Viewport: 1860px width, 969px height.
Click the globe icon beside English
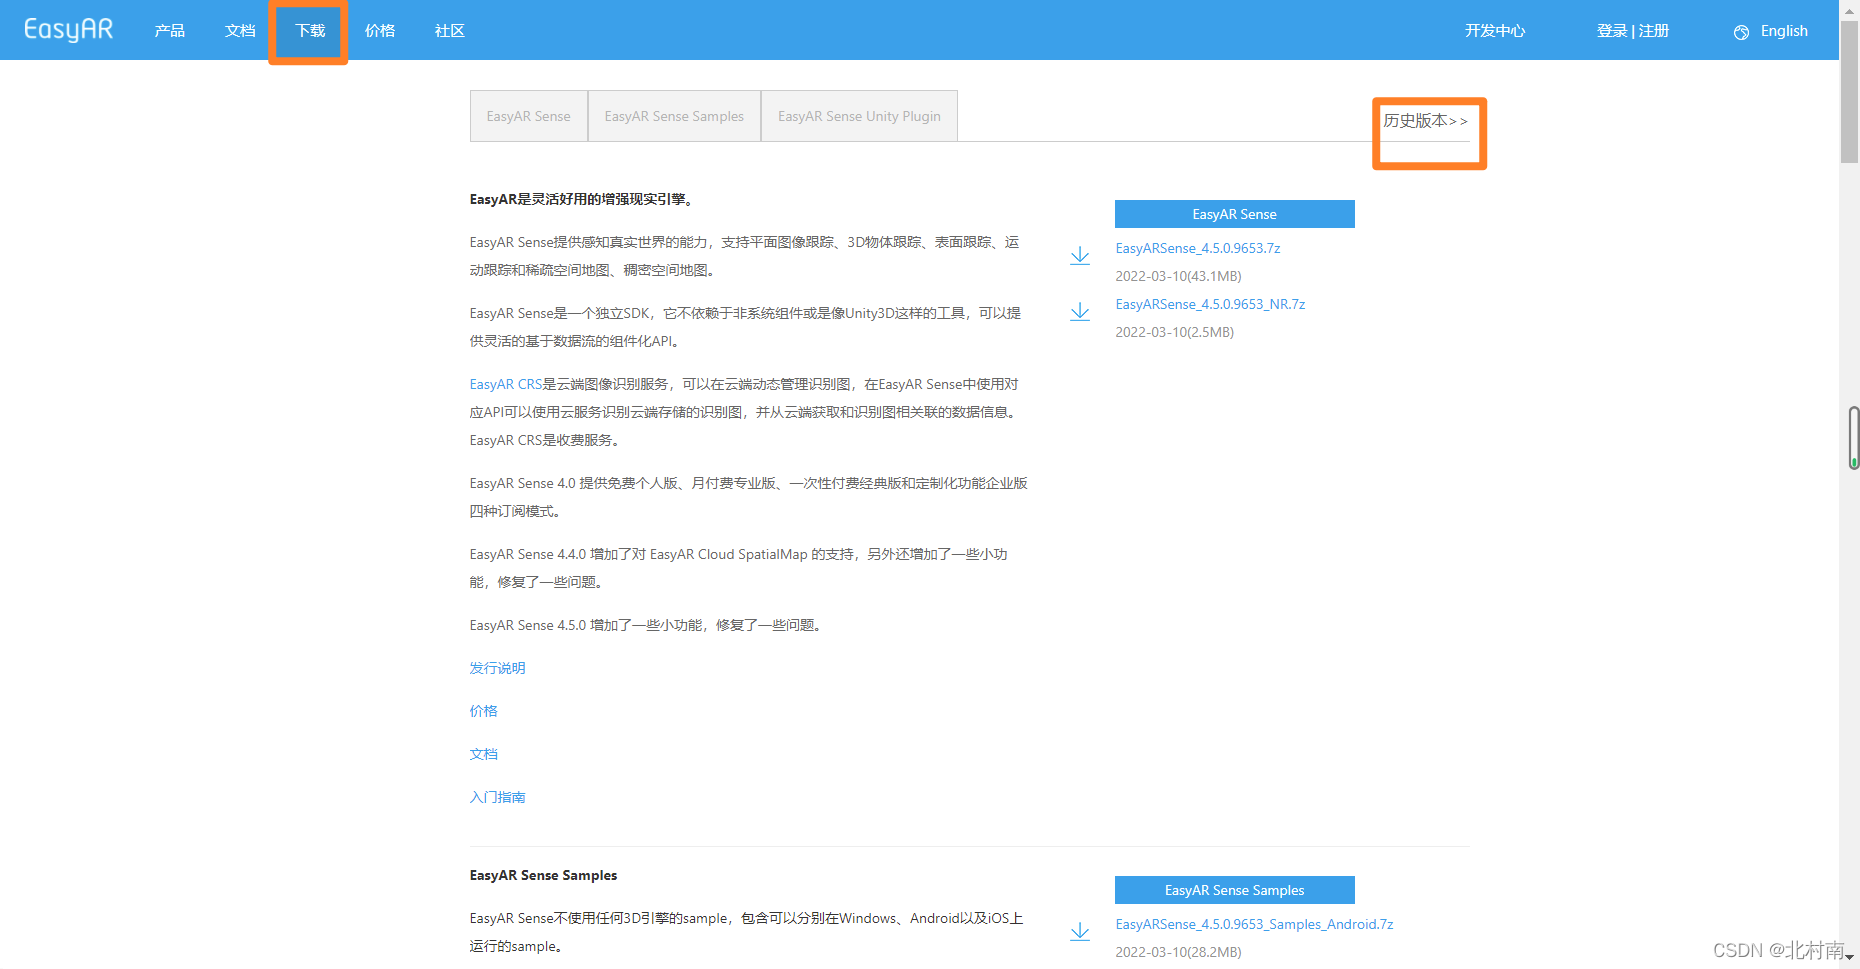point(1741,32)
